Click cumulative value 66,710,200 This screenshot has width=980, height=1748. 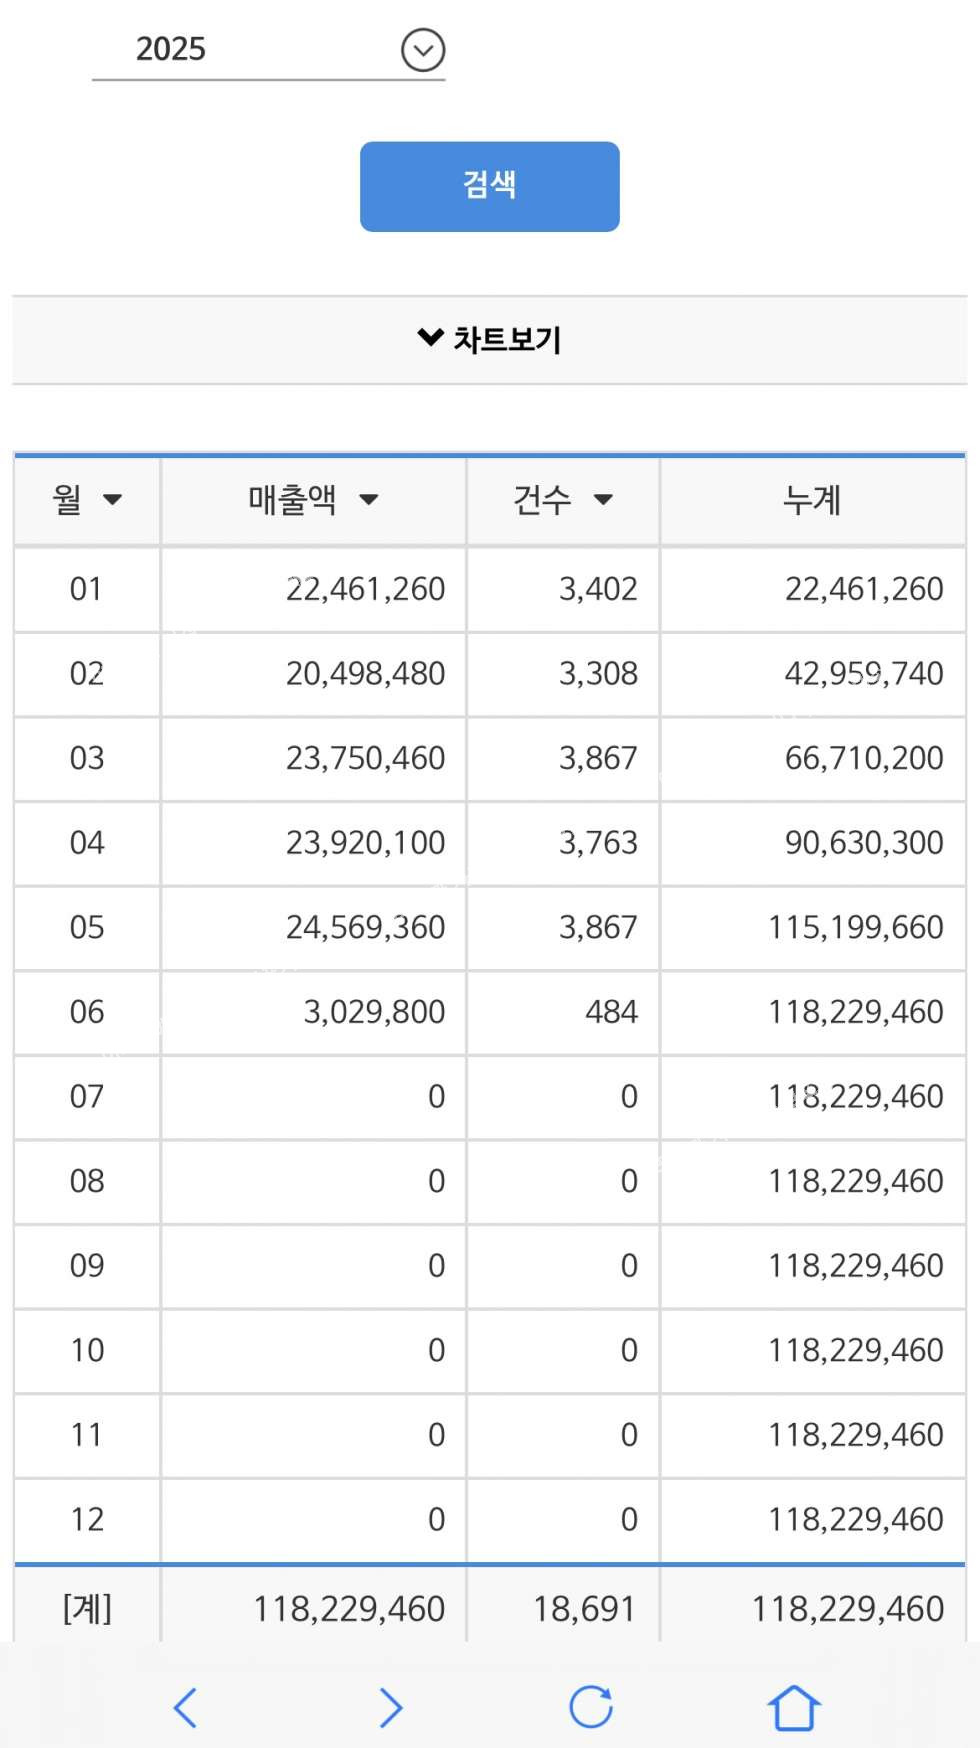coord(863,758)
